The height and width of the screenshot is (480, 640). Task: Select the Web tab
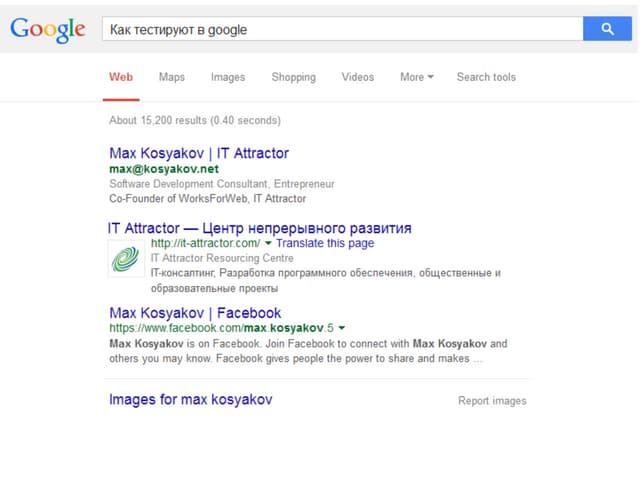(121, 77)
